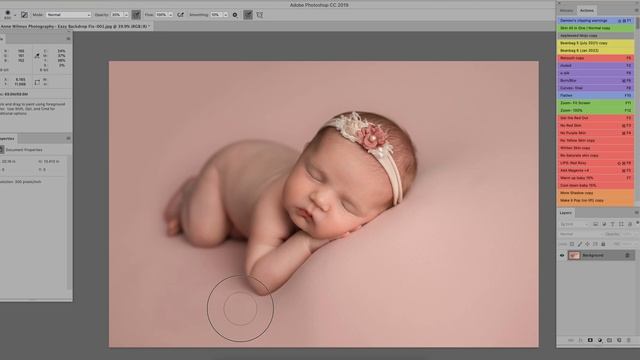Filter layers by type layers icon
640x360 pixels.
pos(612,224)
